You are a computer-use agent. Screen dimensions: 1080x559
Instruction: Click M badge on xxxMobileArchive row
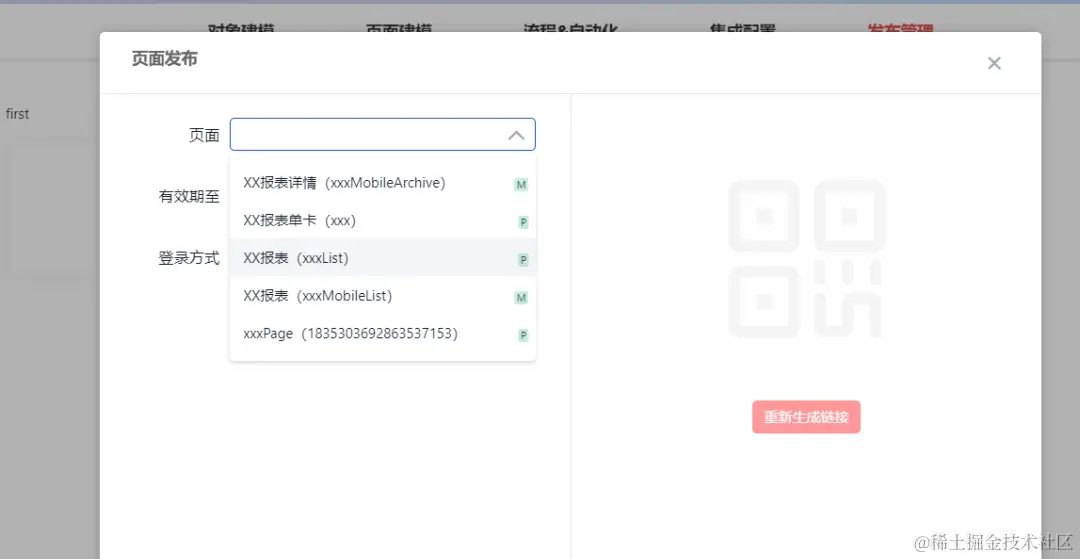coord(521,184)
